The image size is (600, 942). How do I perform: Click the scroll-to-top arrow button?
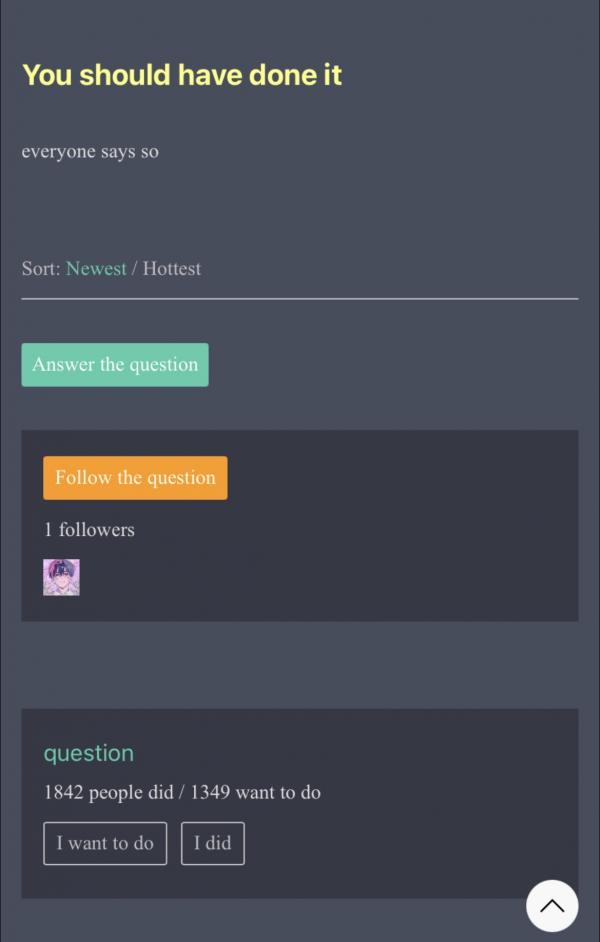coord(552,906)
